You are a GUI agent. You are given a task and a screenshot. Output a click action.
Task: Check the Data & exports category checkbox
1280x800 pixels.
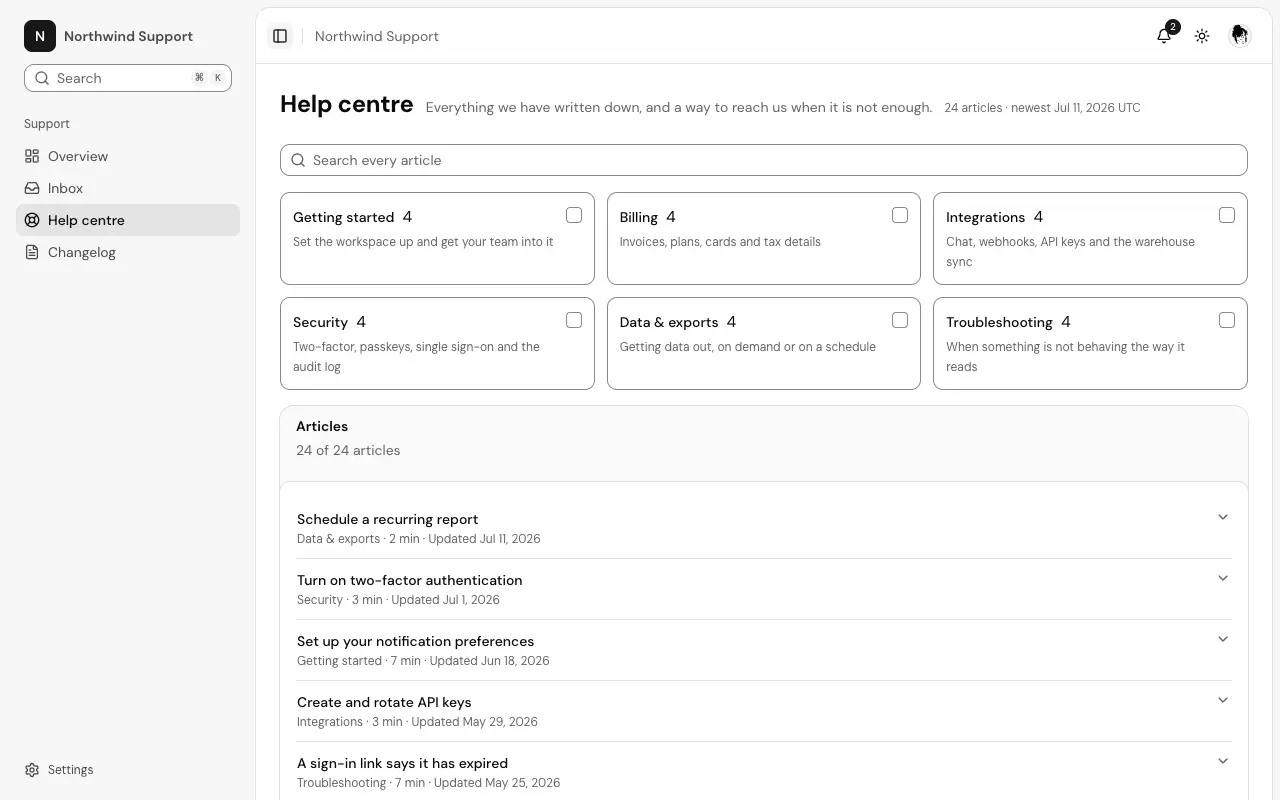pos(900,320)
